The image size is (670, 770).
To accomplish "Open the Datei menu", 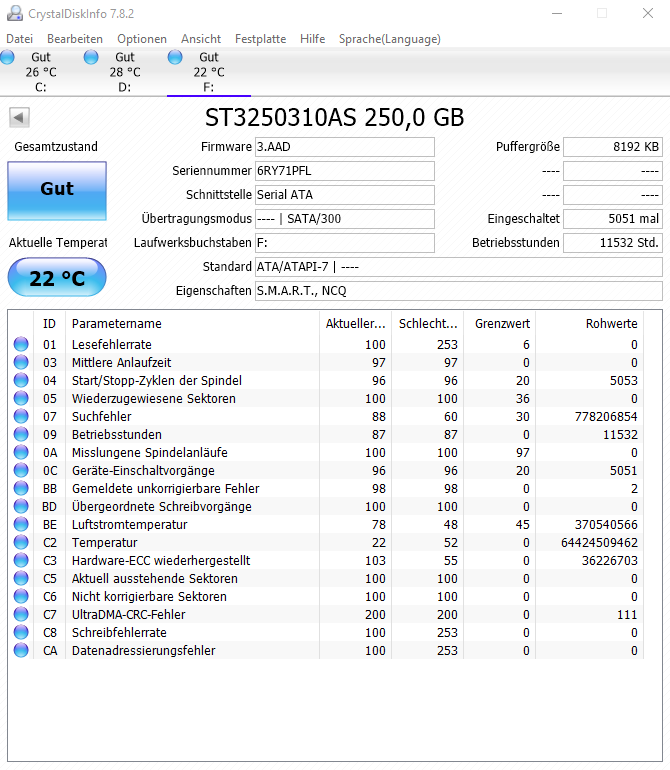I will (20, 39).
